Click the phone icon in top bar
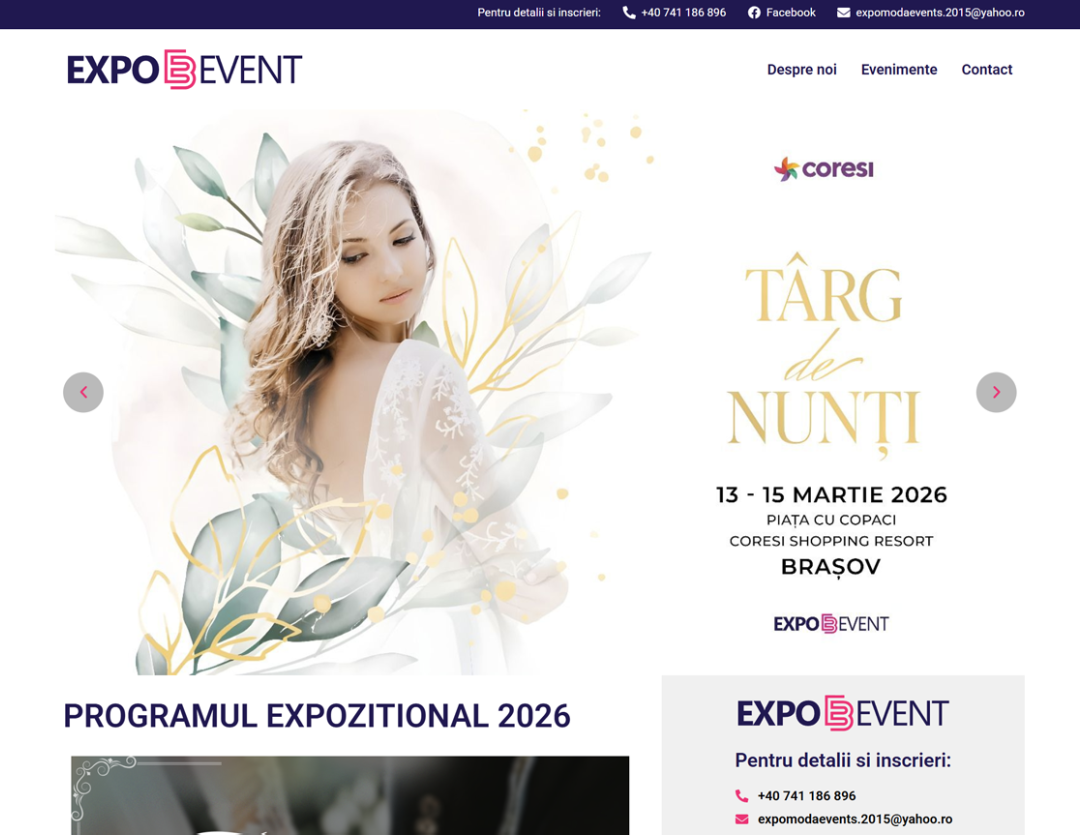This screenshot has width=1080, height=835. click(x=629, y=12)
